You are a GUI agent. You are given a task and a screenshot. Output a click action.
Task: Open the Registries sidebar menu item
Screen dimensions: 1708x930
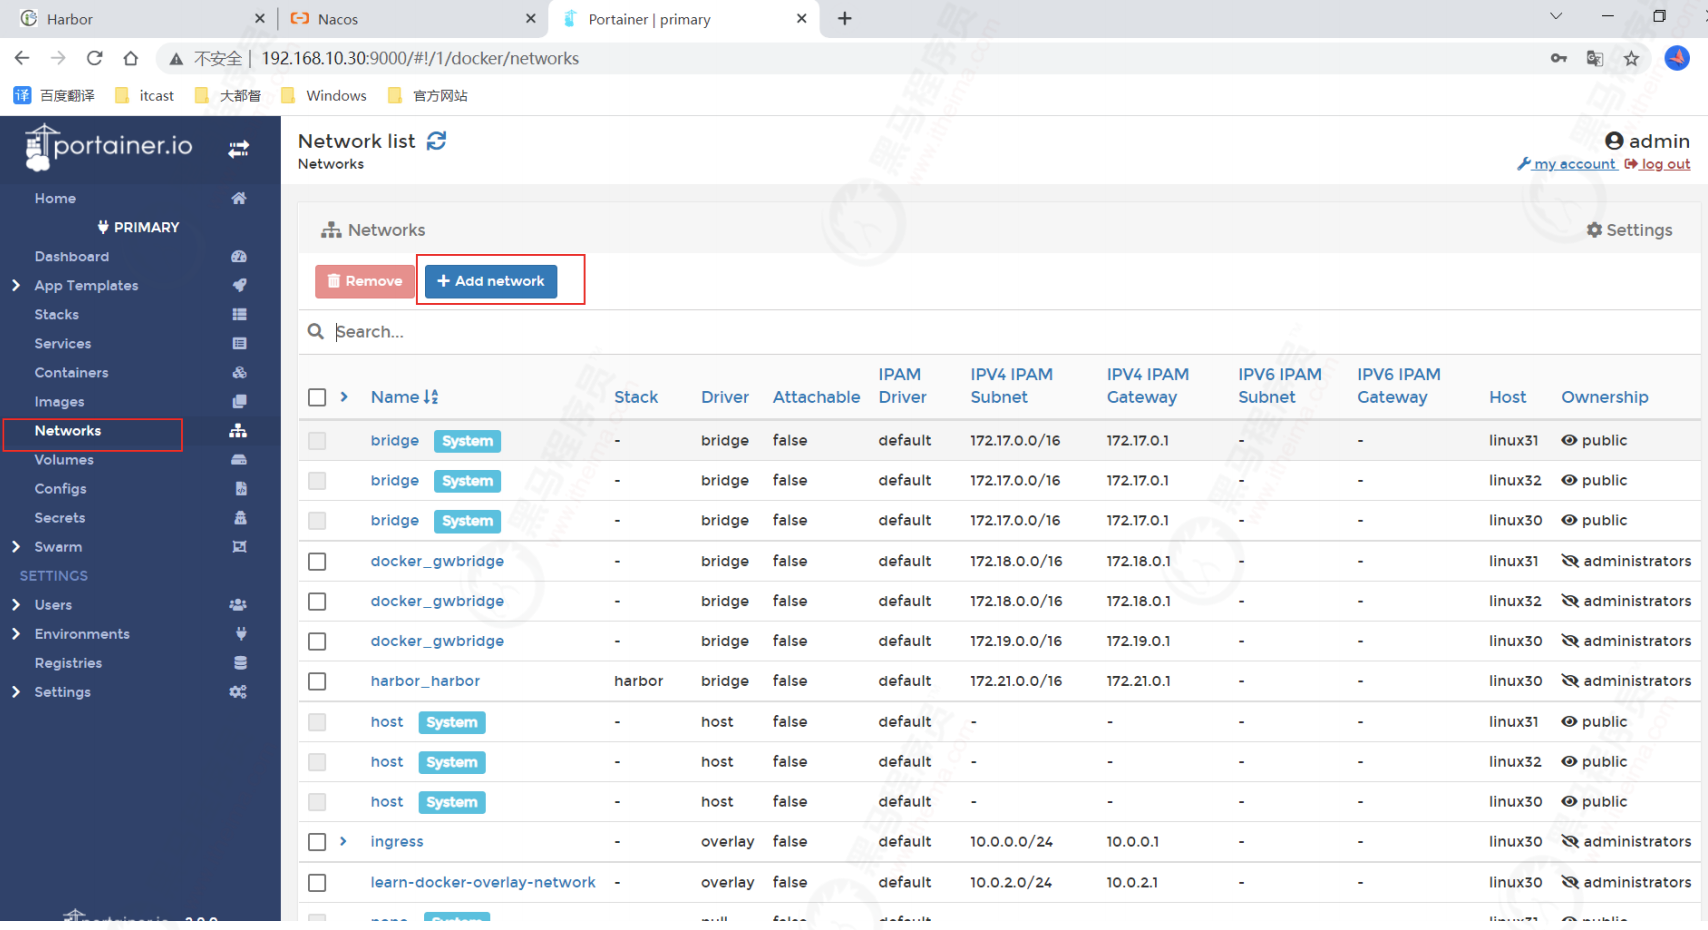coord(68,662)
